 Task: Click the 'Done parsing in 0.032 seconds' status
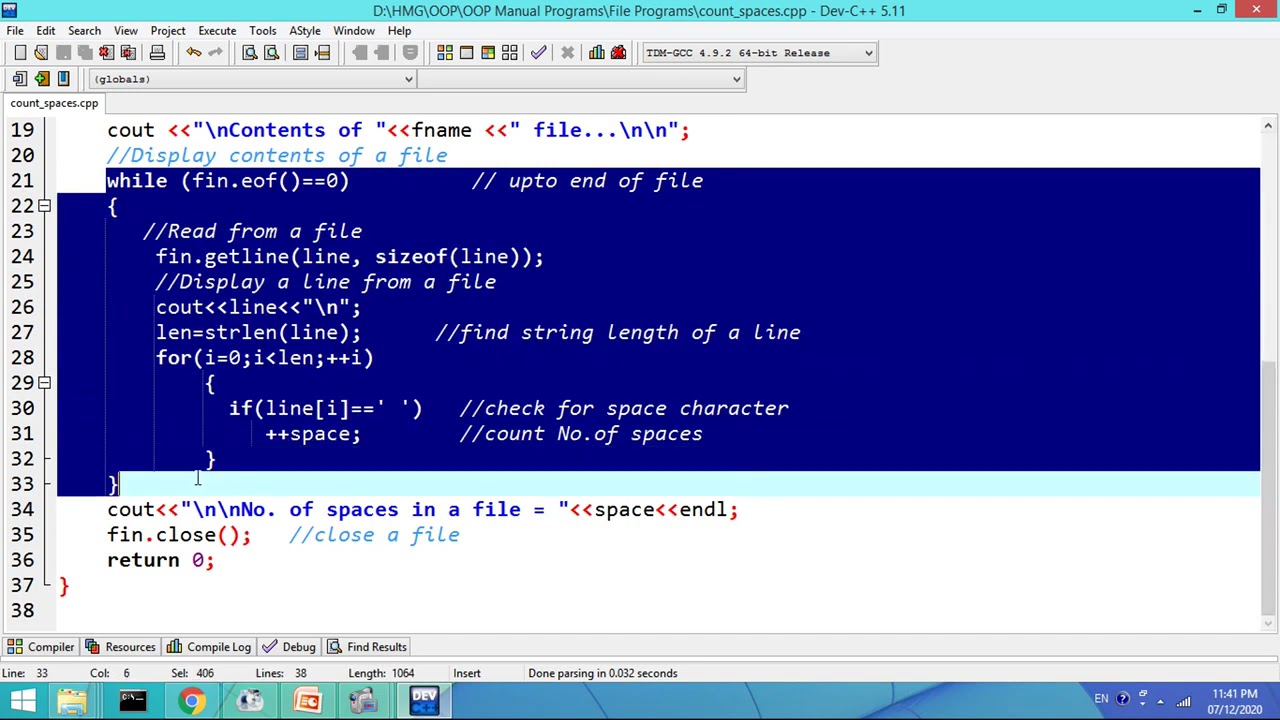[603, 673]
